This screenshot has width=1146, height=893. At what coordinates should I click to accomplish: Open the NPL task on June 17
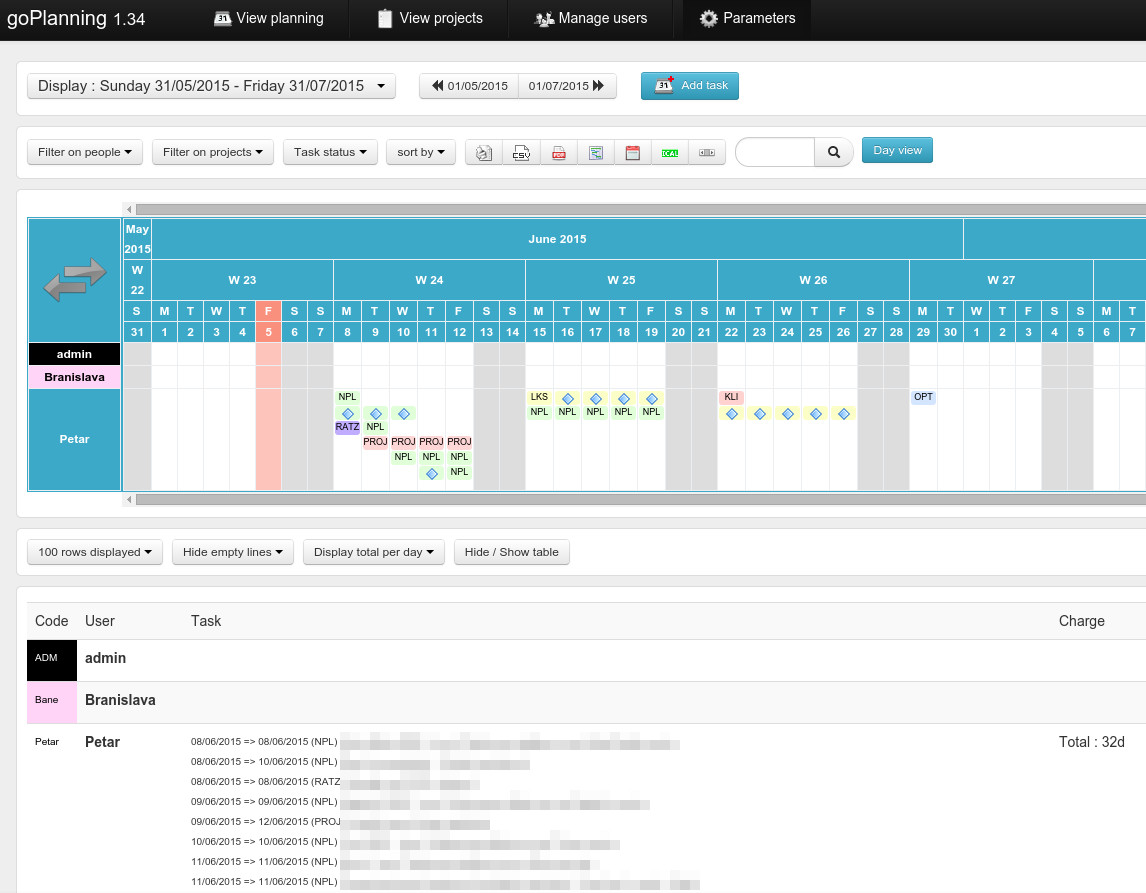tap(595, 411)
